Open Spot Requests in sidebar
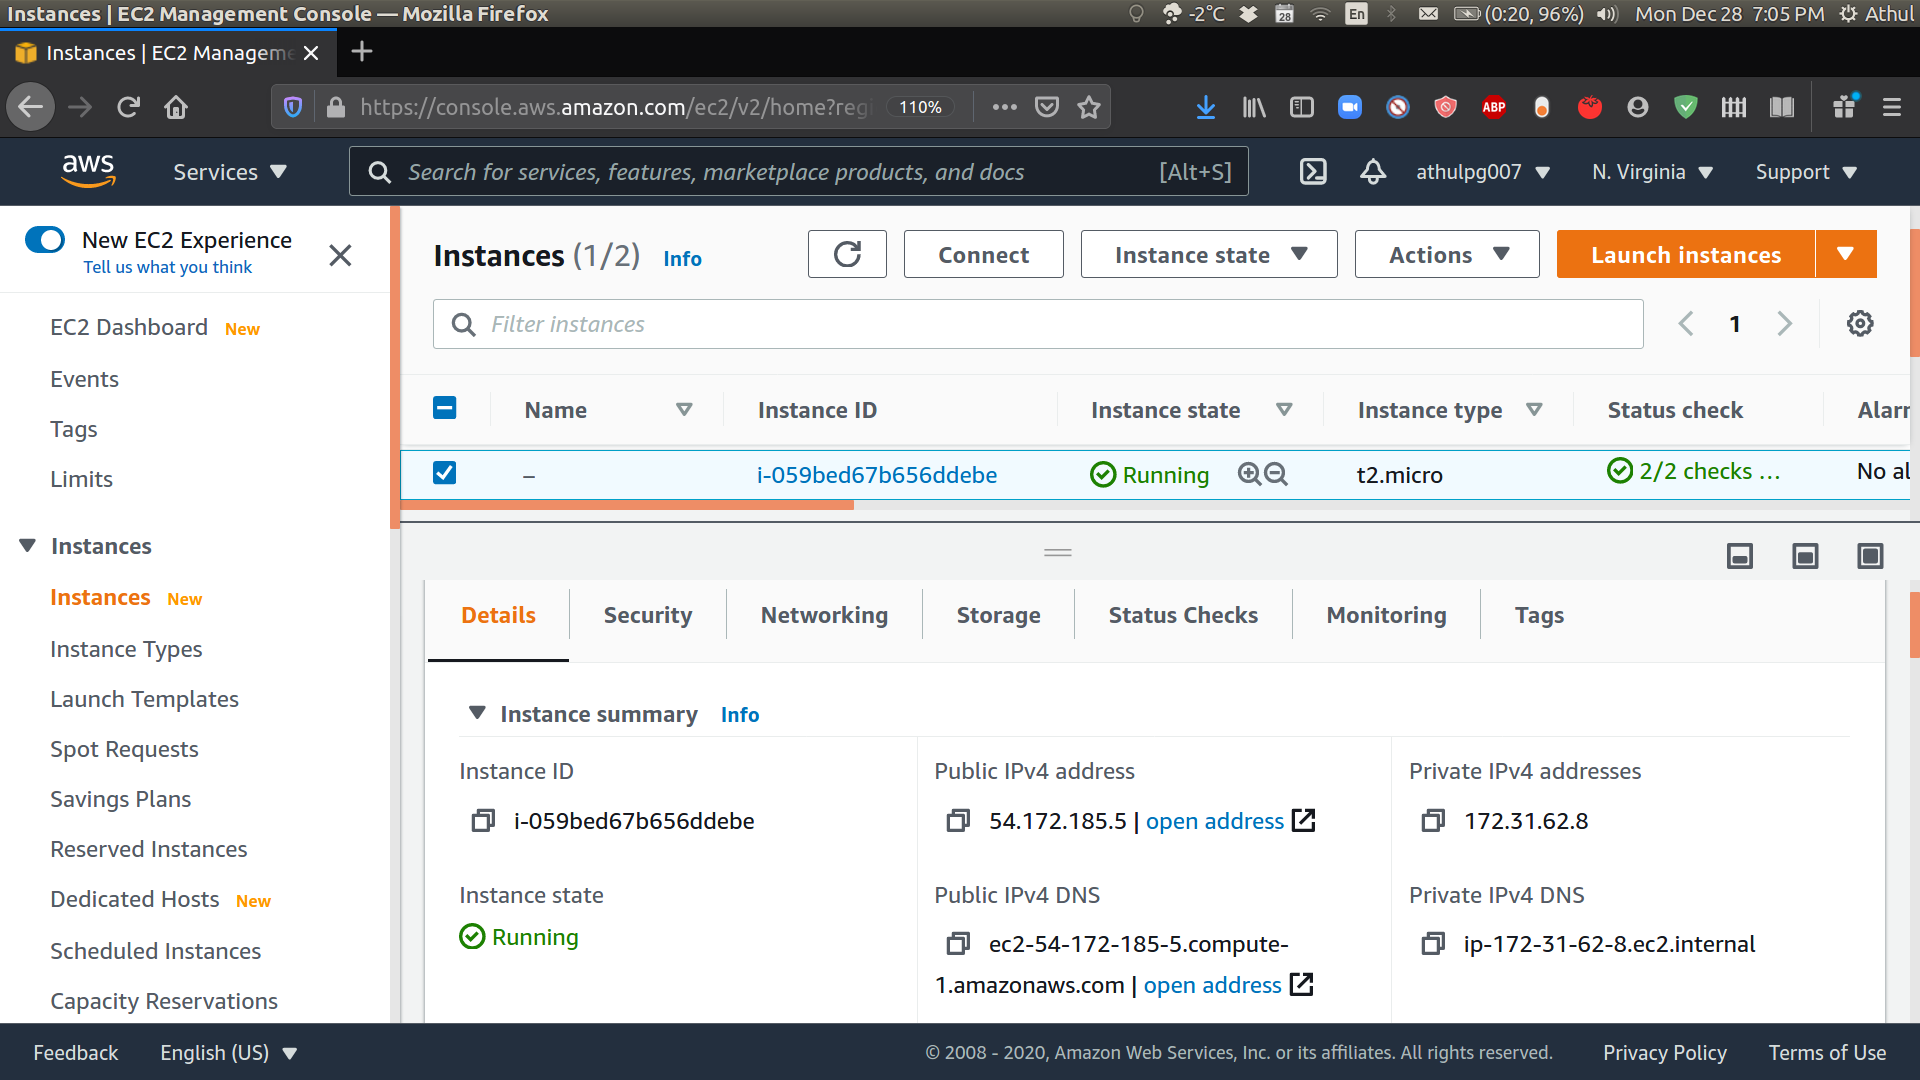The image size is (1920, 1080). click(124, 749)
